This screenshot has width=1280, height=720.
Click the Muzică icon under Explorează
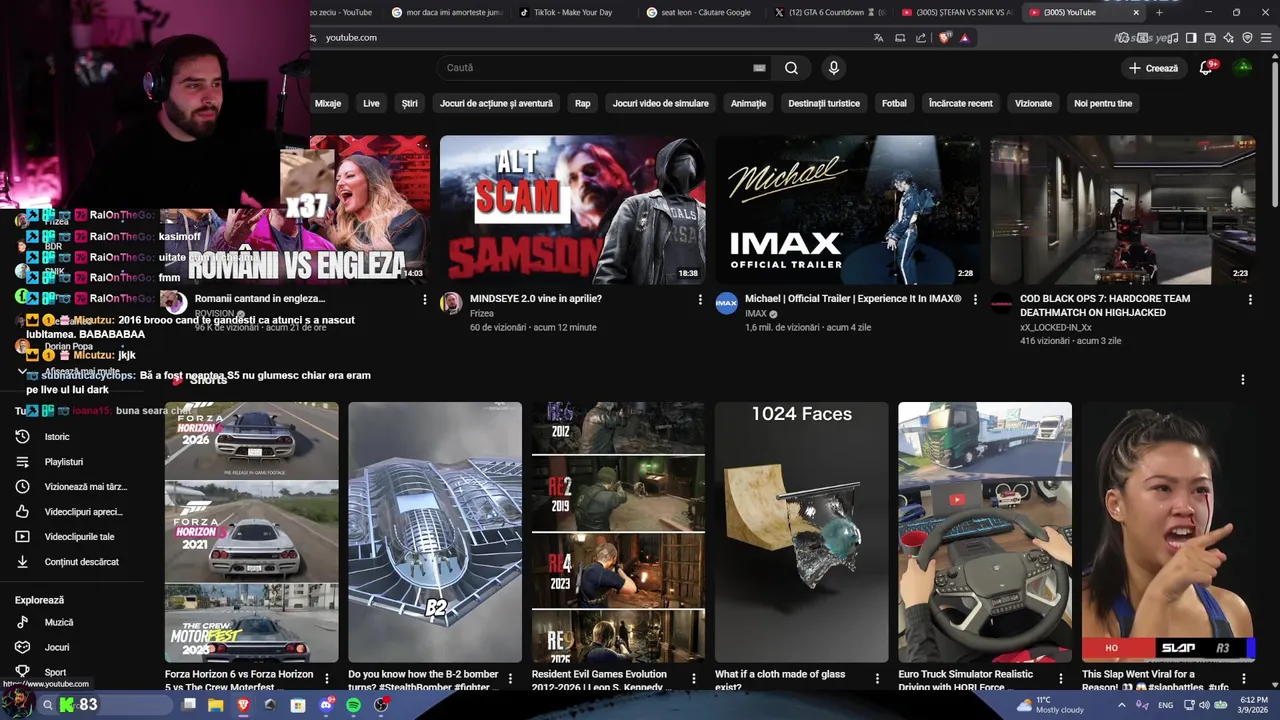(22, 622)
